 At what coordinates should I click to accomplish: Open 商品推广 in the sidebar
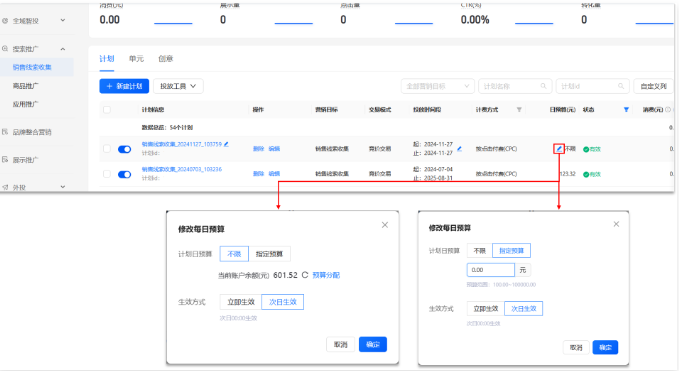tap(25, 86)
